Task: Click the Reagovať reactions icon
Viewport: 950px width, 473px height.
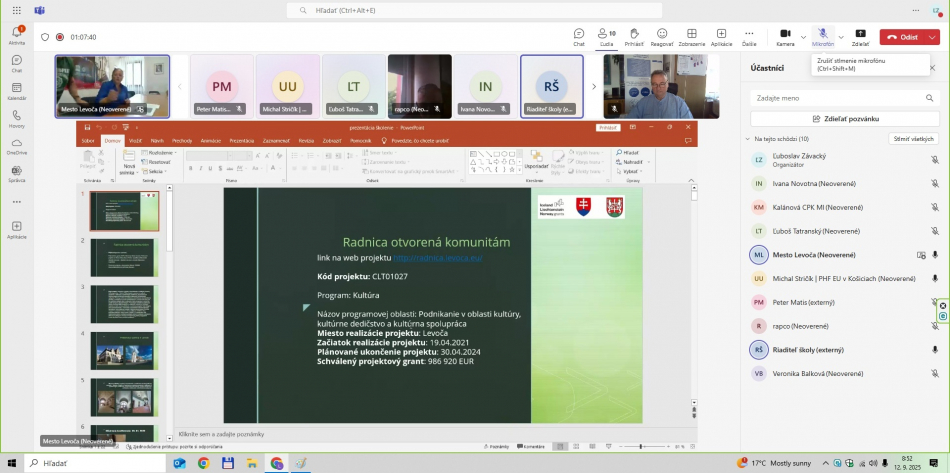Action: point(662,36)
